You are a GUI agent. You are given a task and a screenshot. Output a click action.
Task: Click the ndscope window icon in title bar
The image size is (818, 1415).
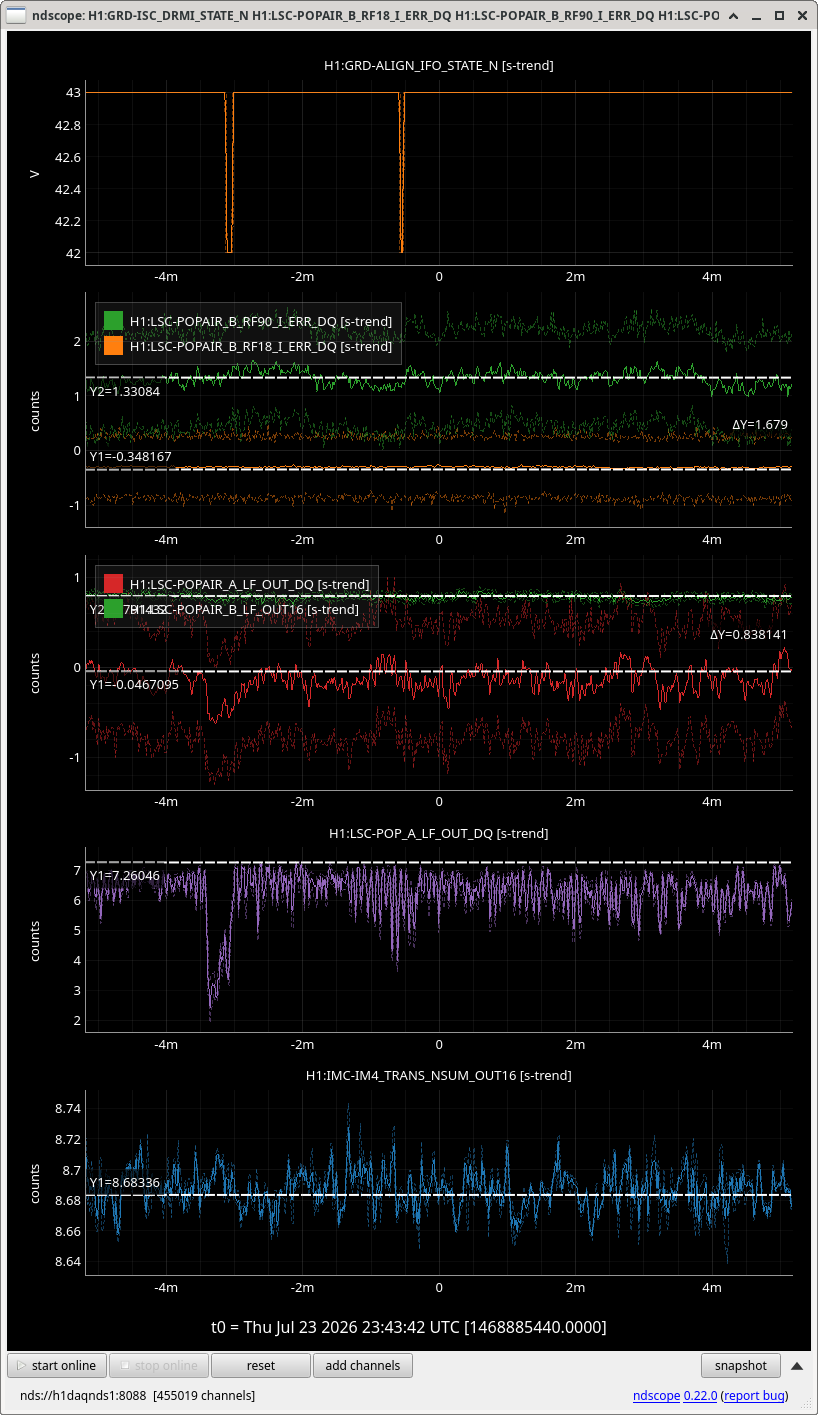[x=17, y=16]
